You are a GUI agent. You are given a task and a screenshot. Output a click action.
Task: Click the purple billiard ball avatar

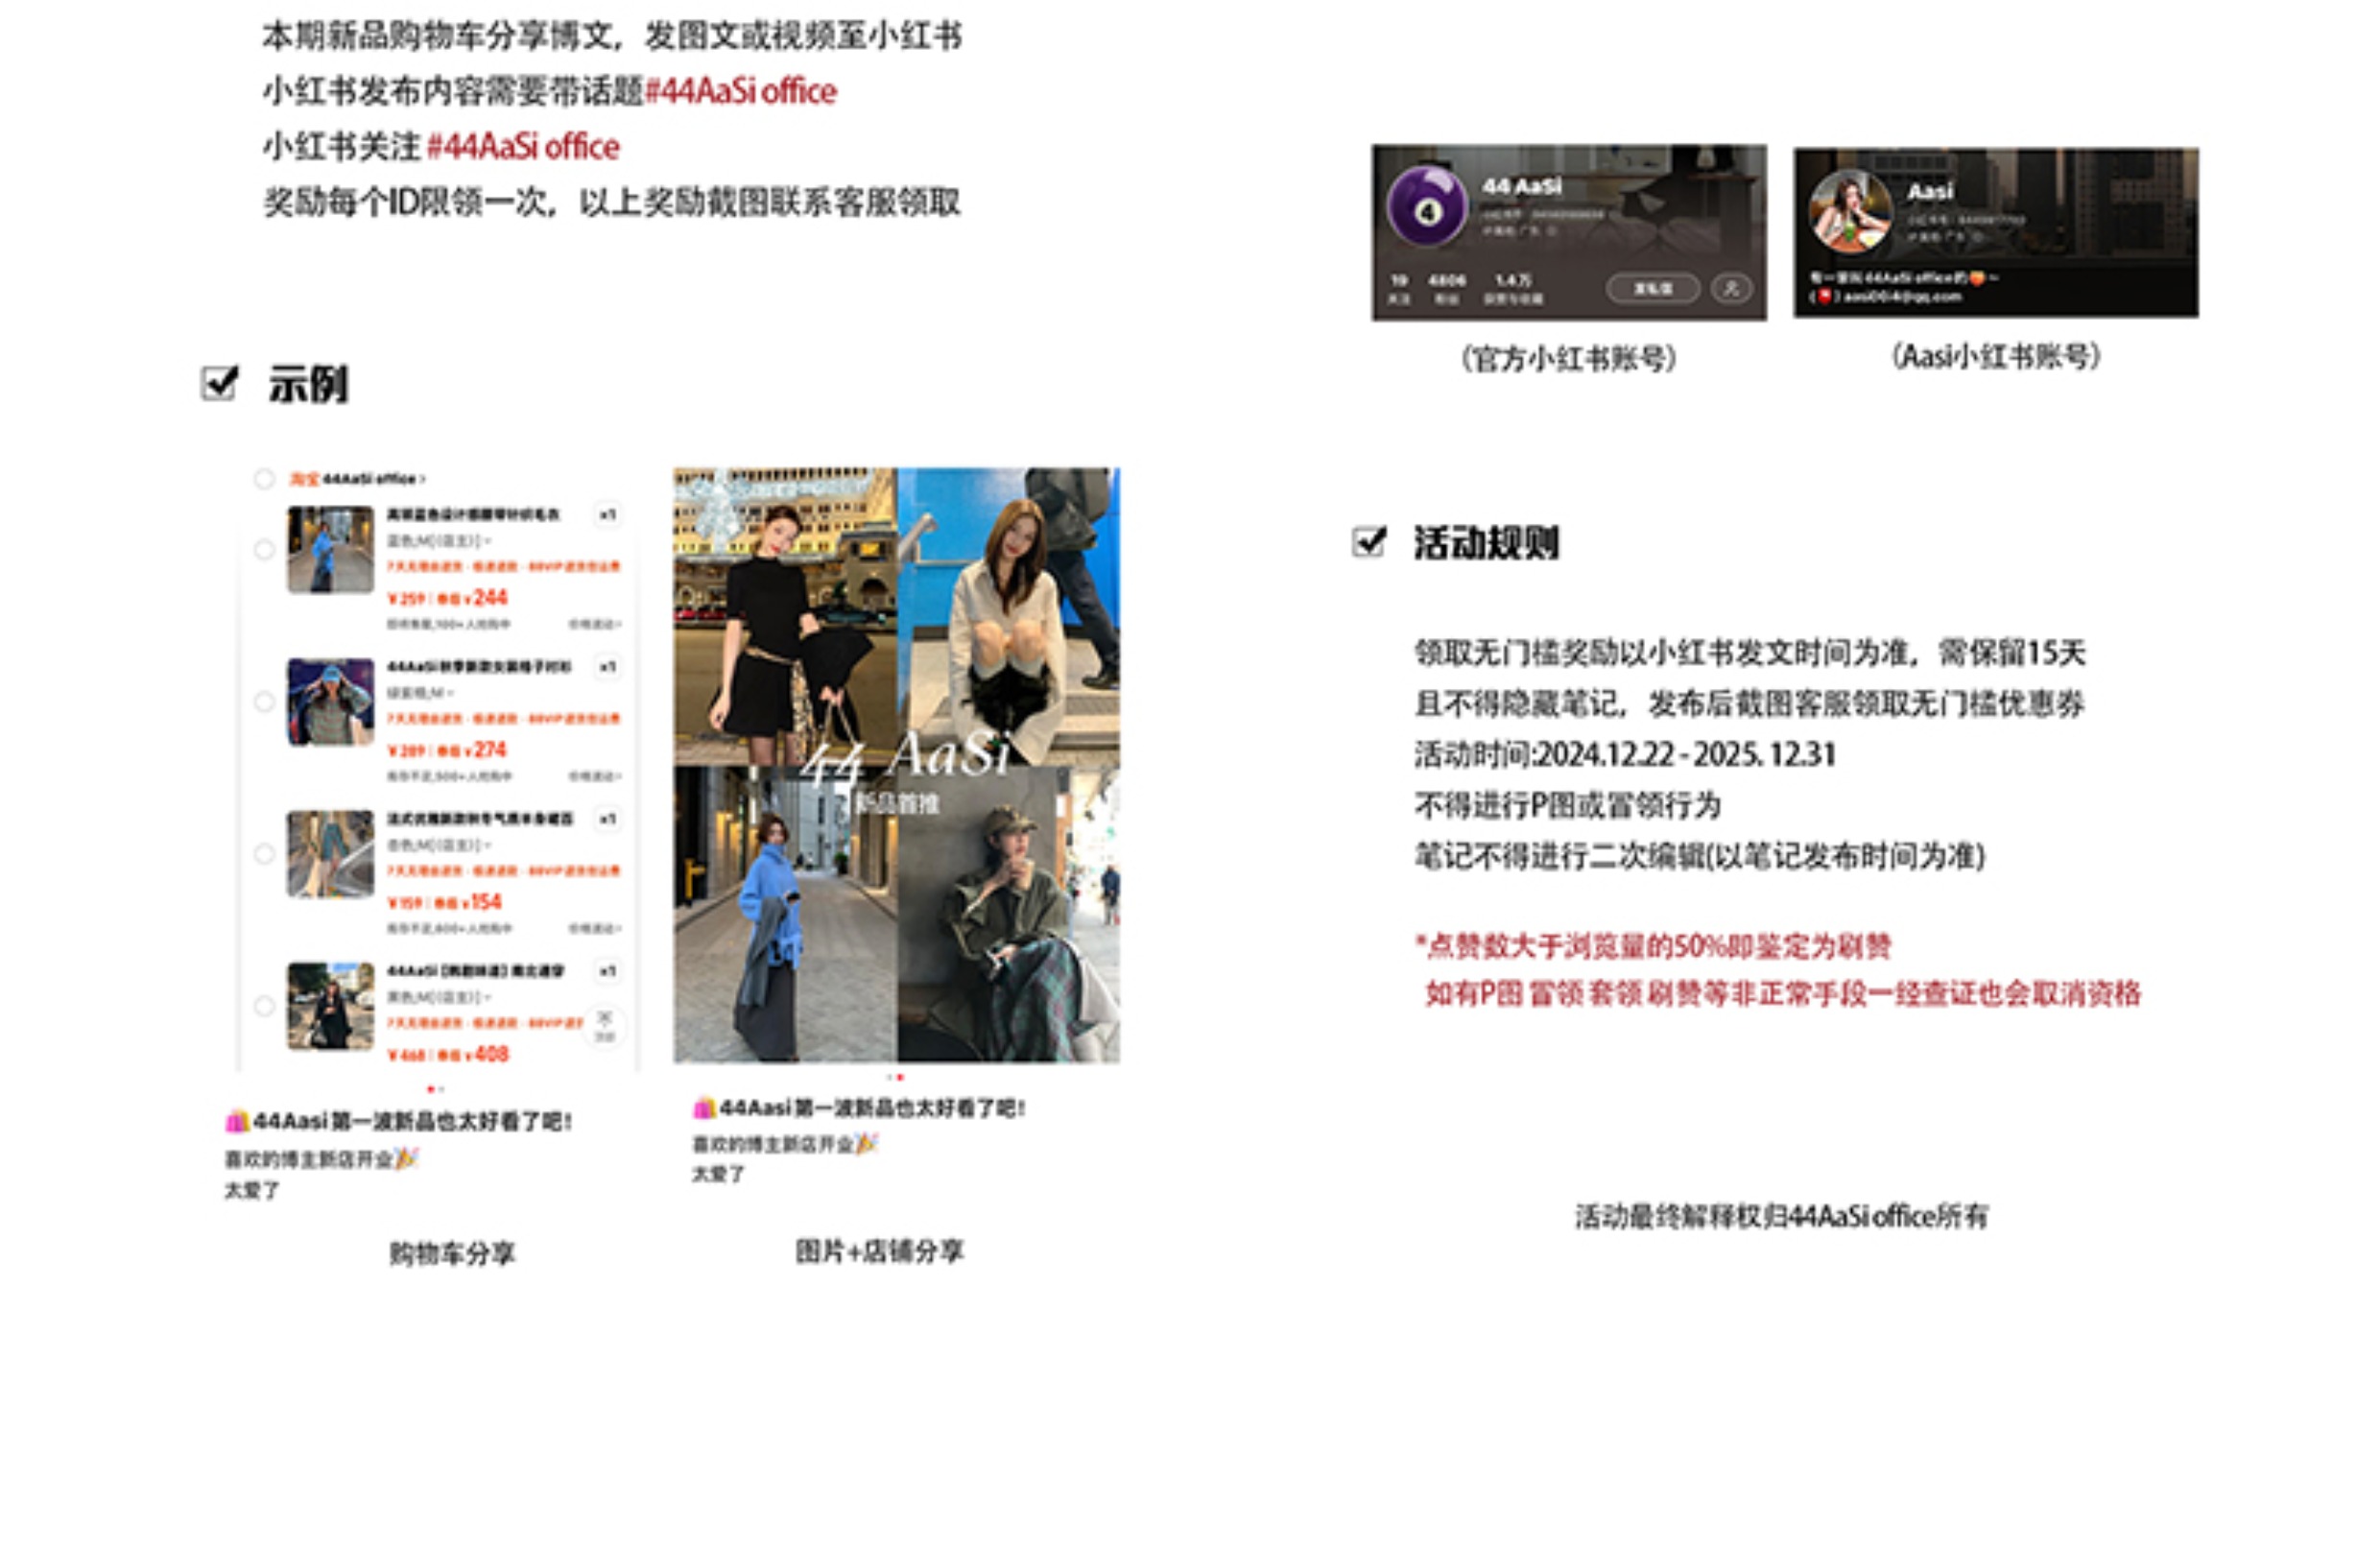[1427, 207]
